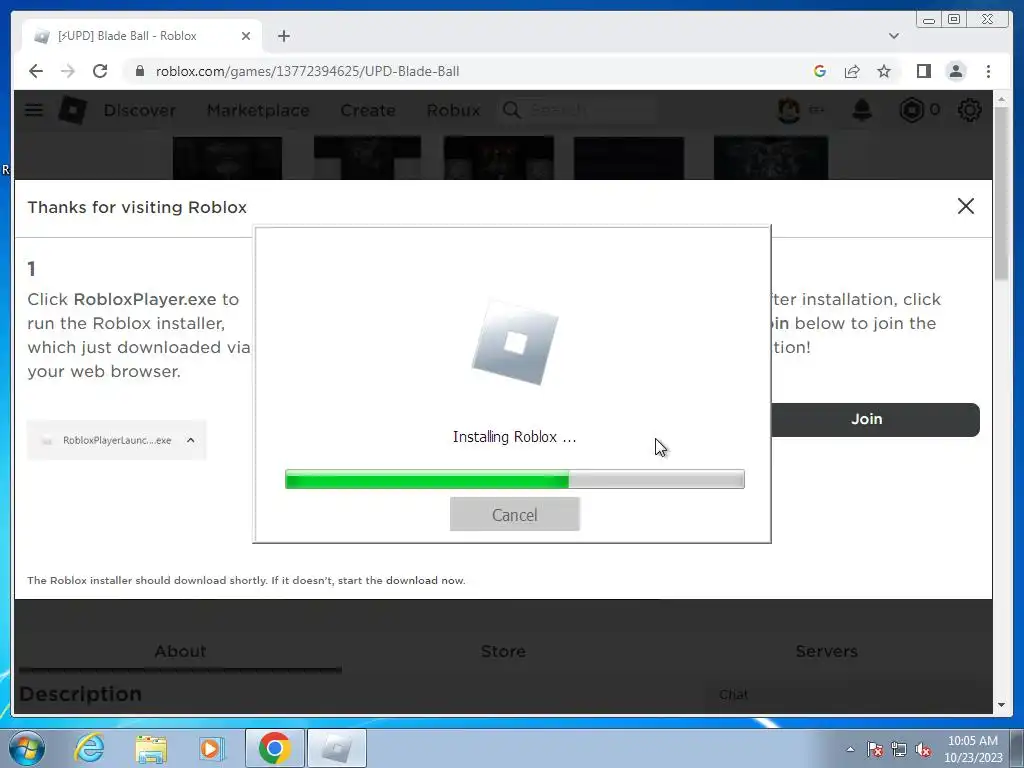Show hidden system tray icons
This screenshot has width=1024, height=768.
(x=850, y=749)
